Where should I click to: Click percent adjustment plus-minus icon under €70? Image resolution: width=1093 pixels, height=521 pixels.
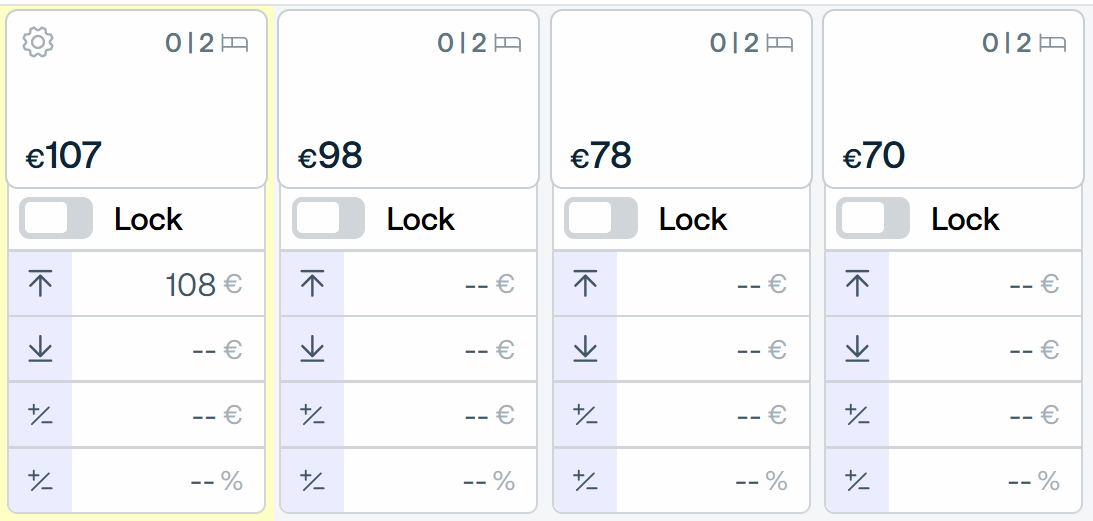[857, 481]
